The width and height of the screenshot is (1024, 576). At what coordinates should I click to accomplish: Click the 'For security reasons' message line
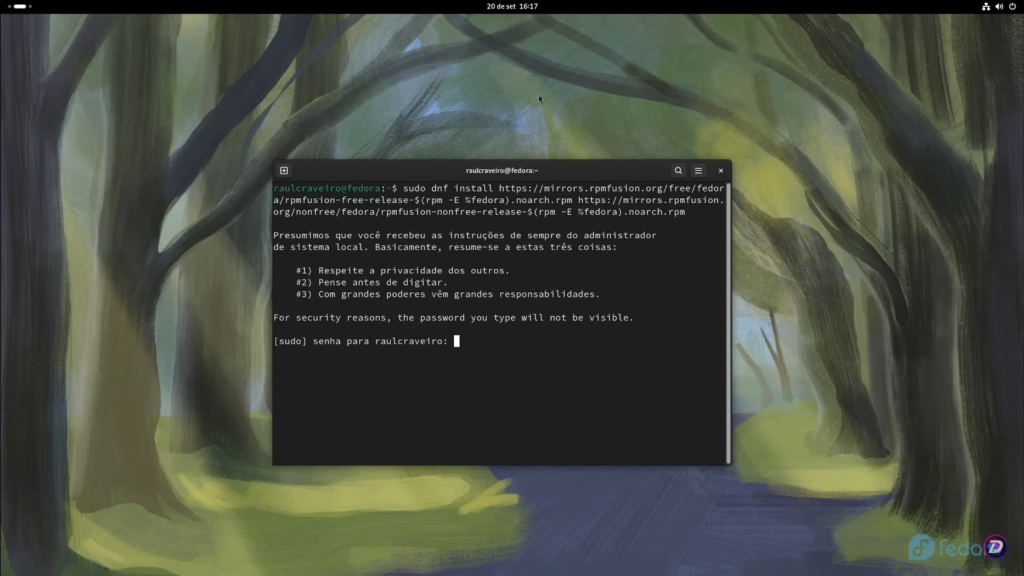(453, 317)
